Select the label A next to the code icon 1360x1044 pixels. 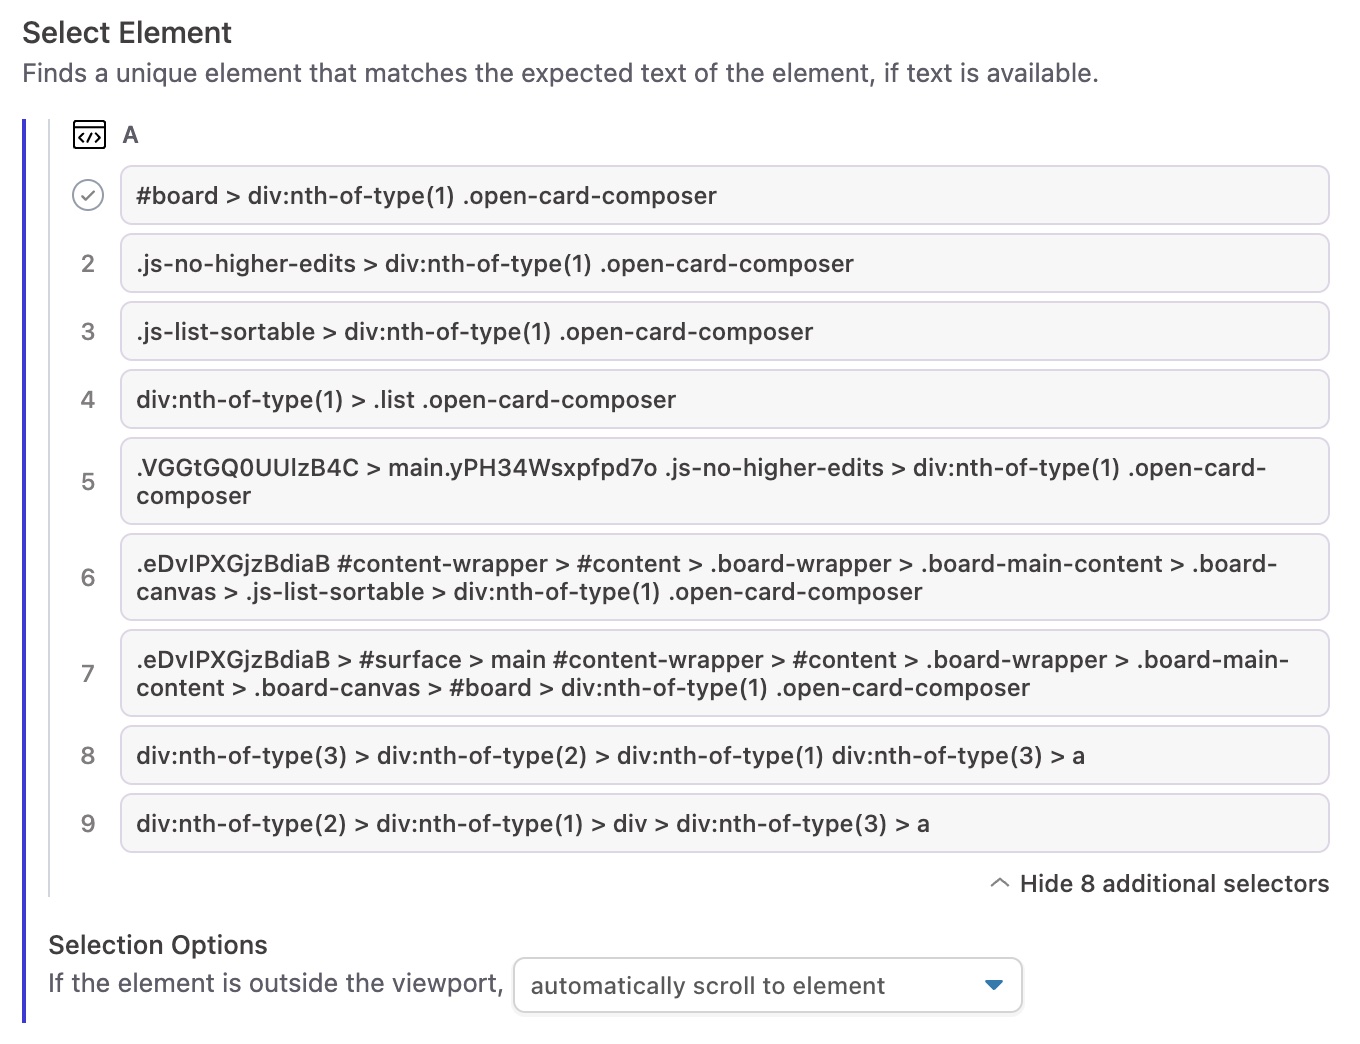tap(130, 135)
